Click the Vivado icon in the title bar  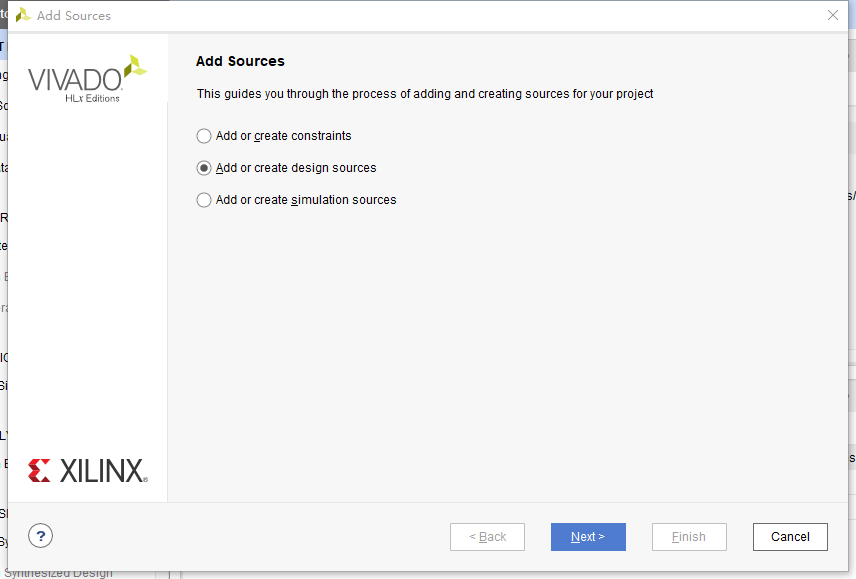22,15
